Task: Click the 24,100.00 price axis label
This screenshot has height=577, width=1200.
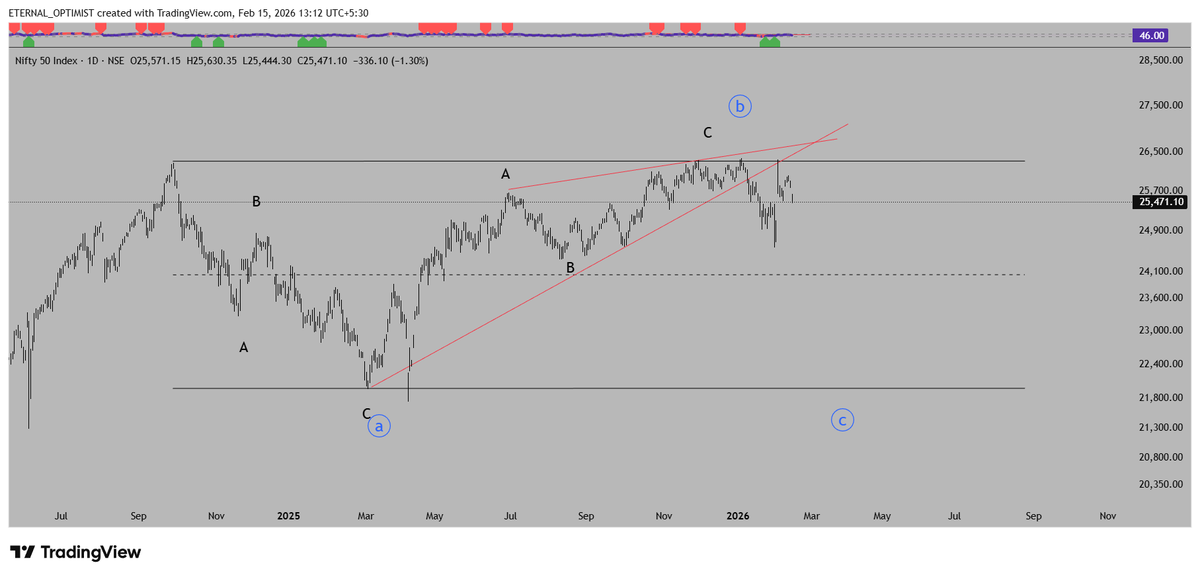Action: pos(1160,271)
